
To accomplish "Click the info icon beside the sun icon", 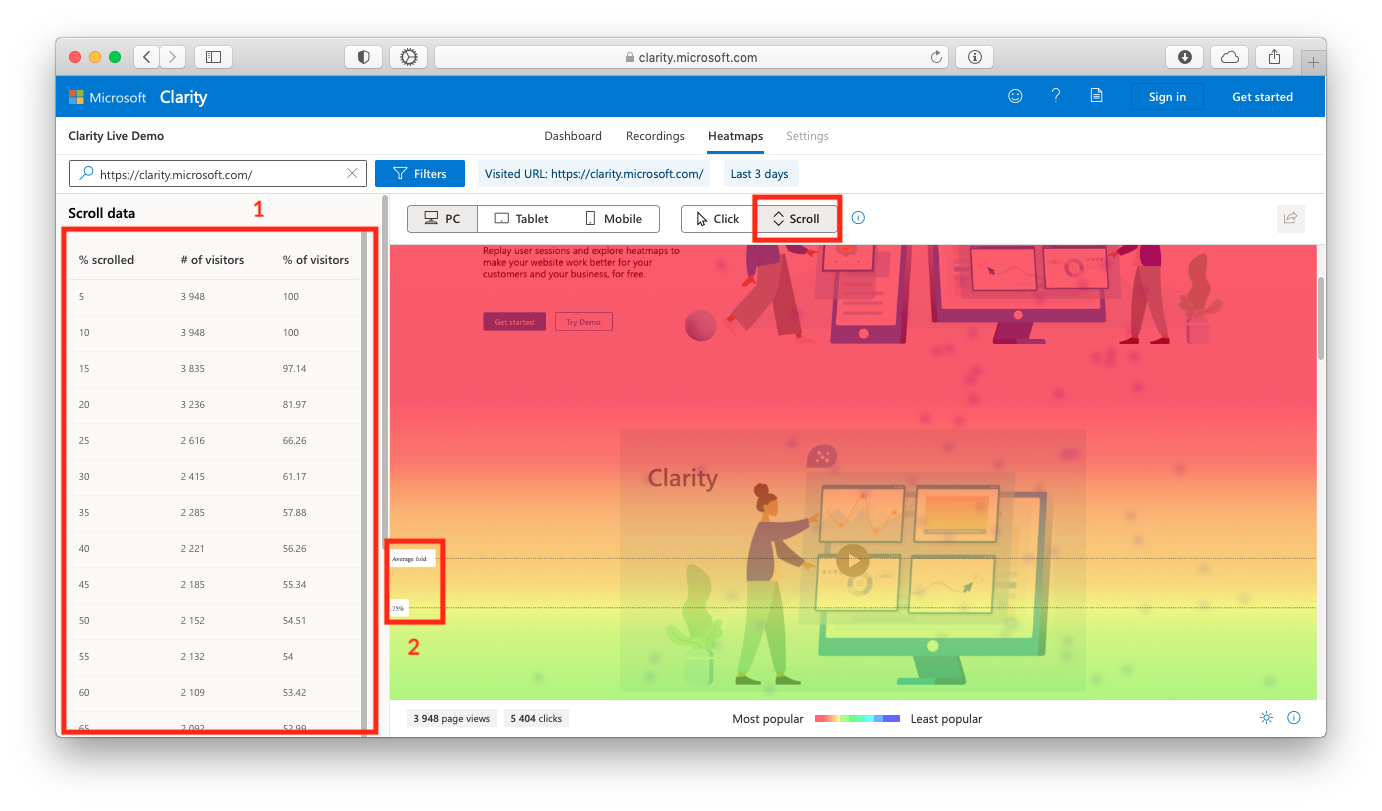I will coord(1293,718).
